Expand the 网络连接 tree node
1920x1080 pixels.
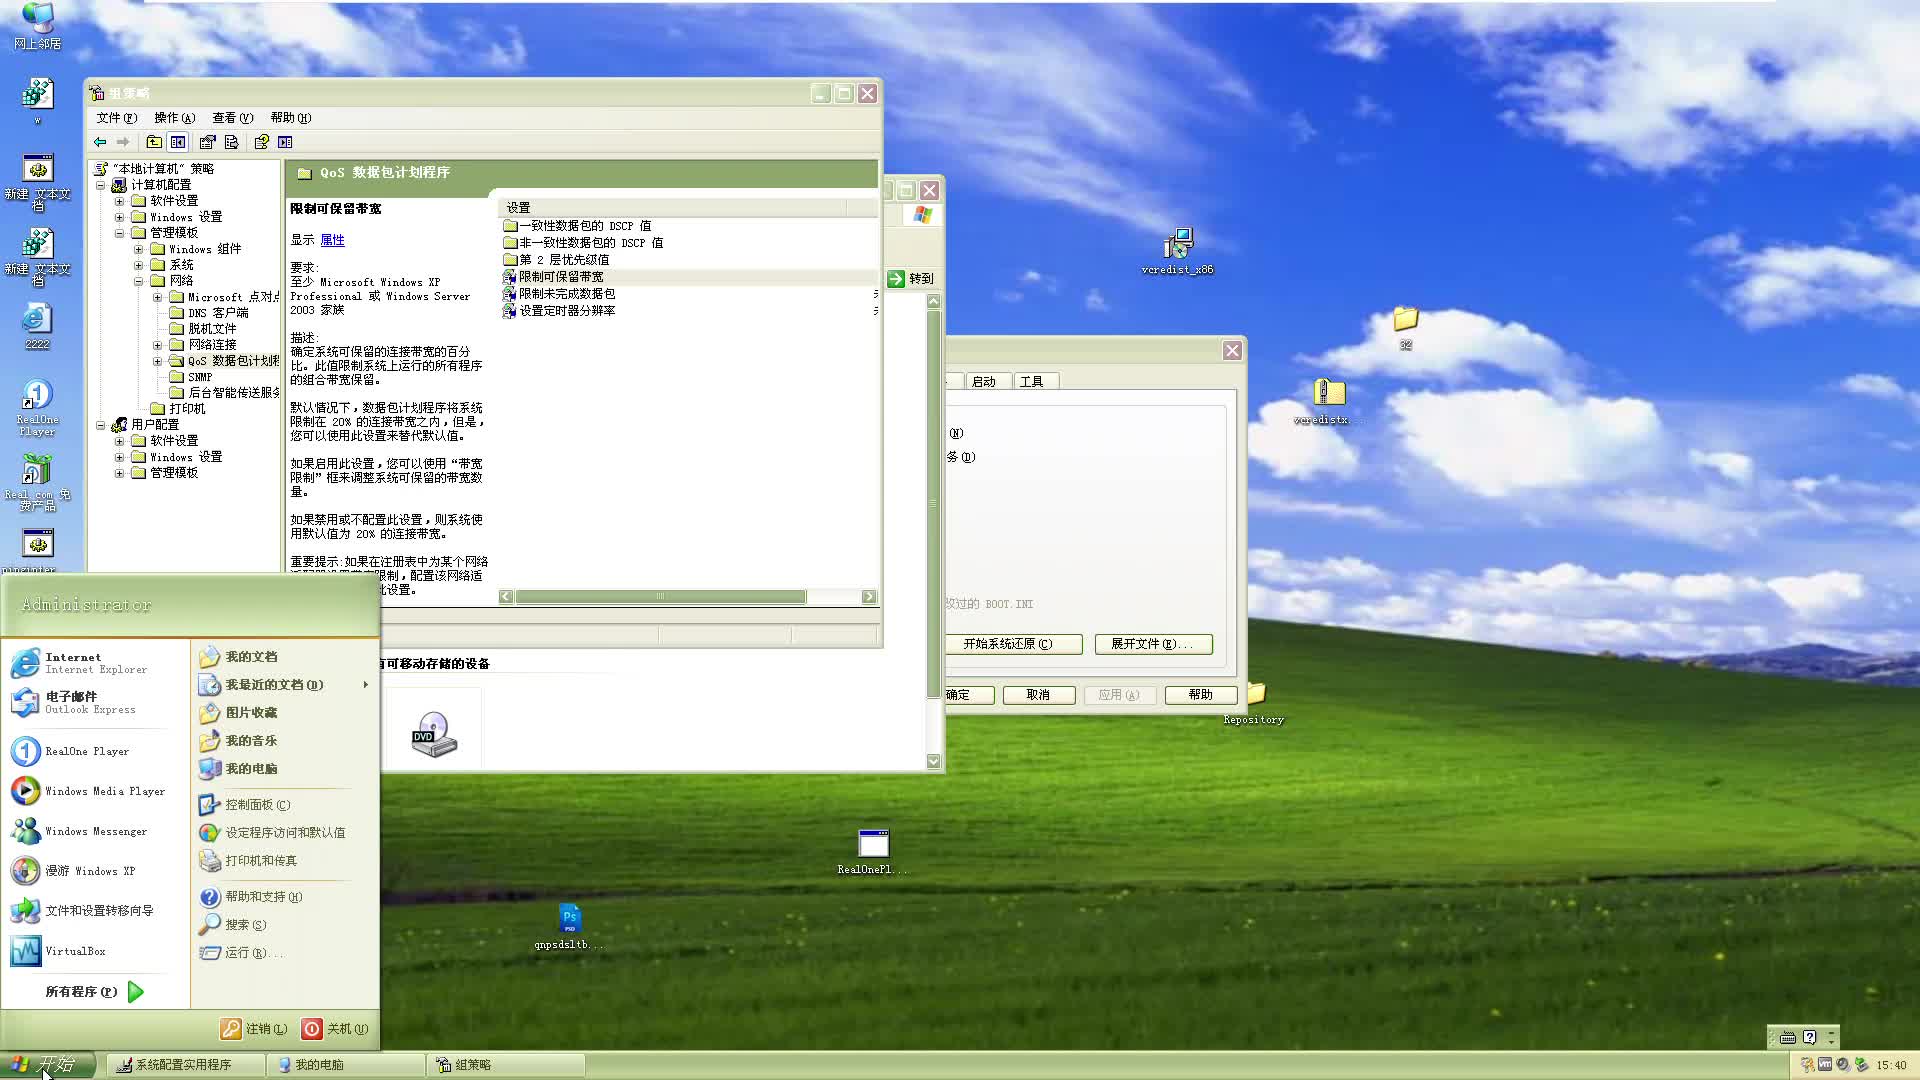tap(157, 345)
